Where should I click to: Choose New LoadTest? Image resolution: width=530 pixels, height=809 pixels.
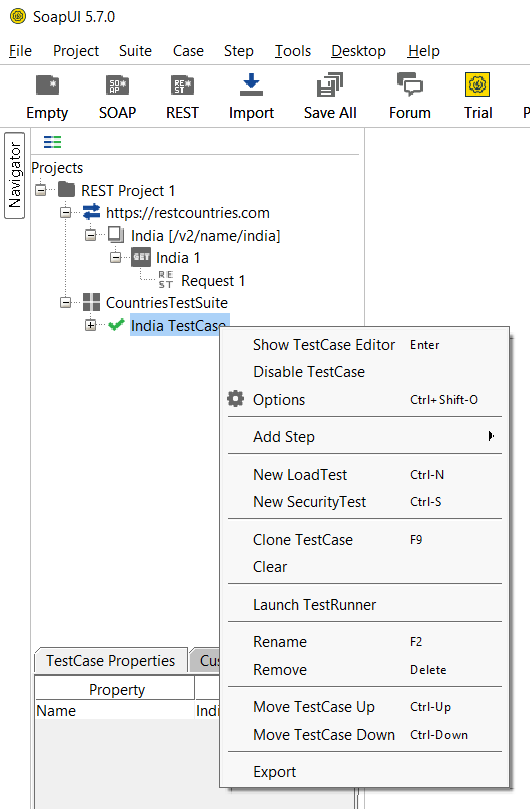pos(365,475)
